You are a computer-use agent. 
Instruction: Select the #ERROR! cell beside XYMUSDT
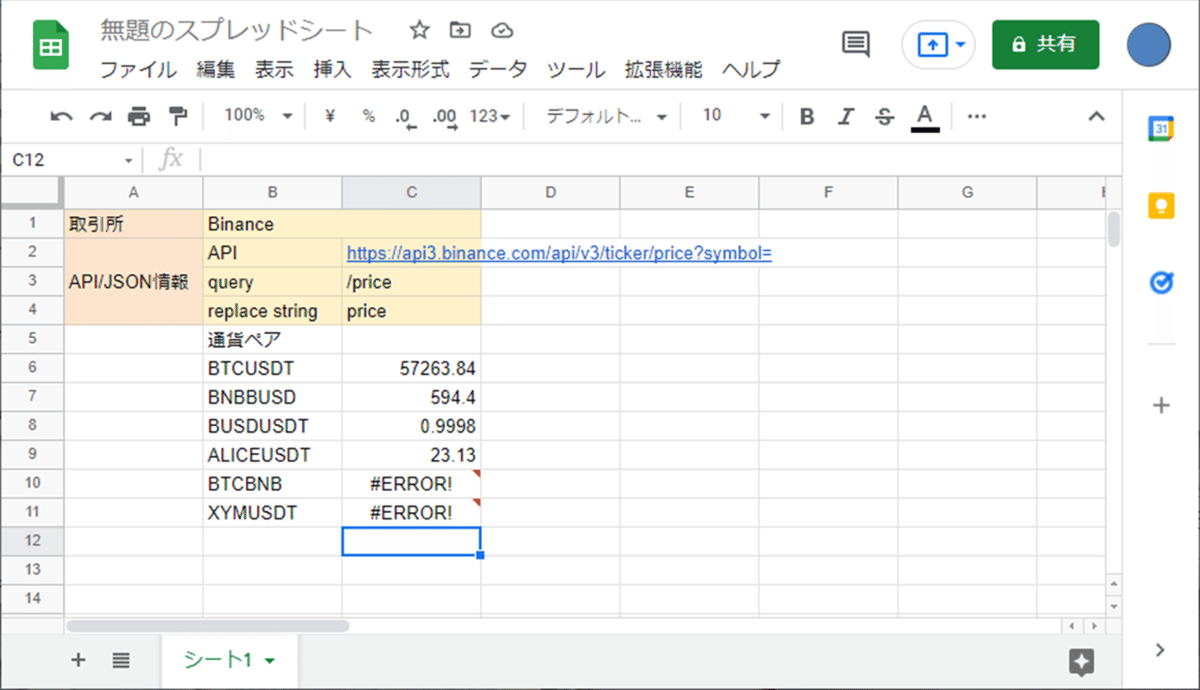coord(411,513)
